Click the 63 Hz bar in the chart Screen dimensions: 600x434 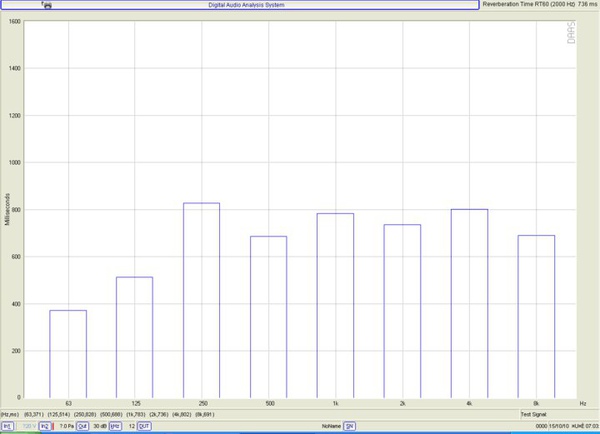[68, 354]
